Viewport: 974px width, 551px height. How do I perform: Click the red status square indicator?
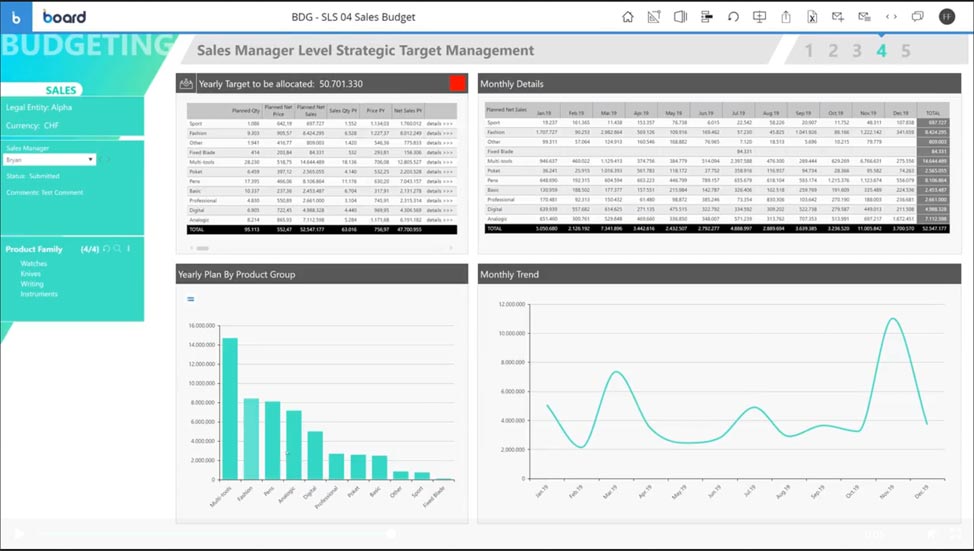(x=457, y=83)
